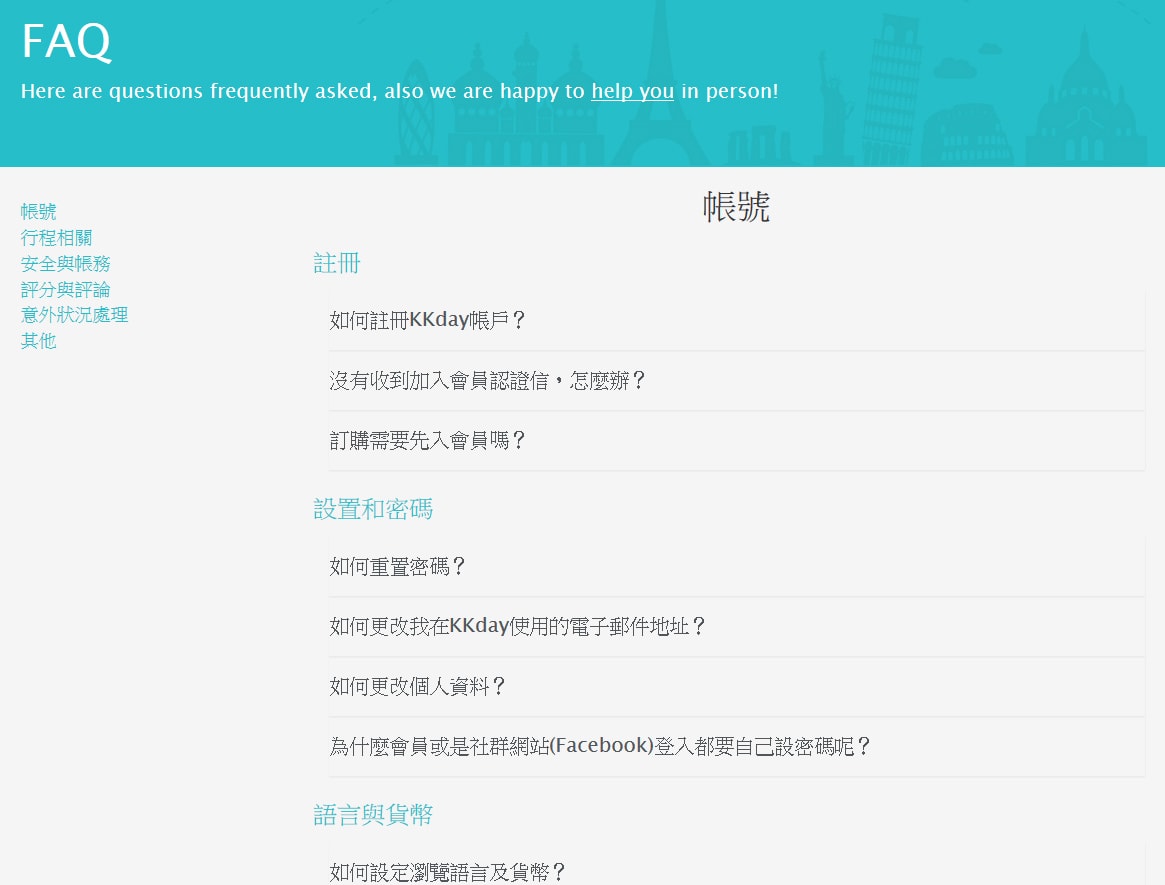Select 行程相關 in the left sidebar
Viewport: 1165px width, 885px height.
(56, 238)
